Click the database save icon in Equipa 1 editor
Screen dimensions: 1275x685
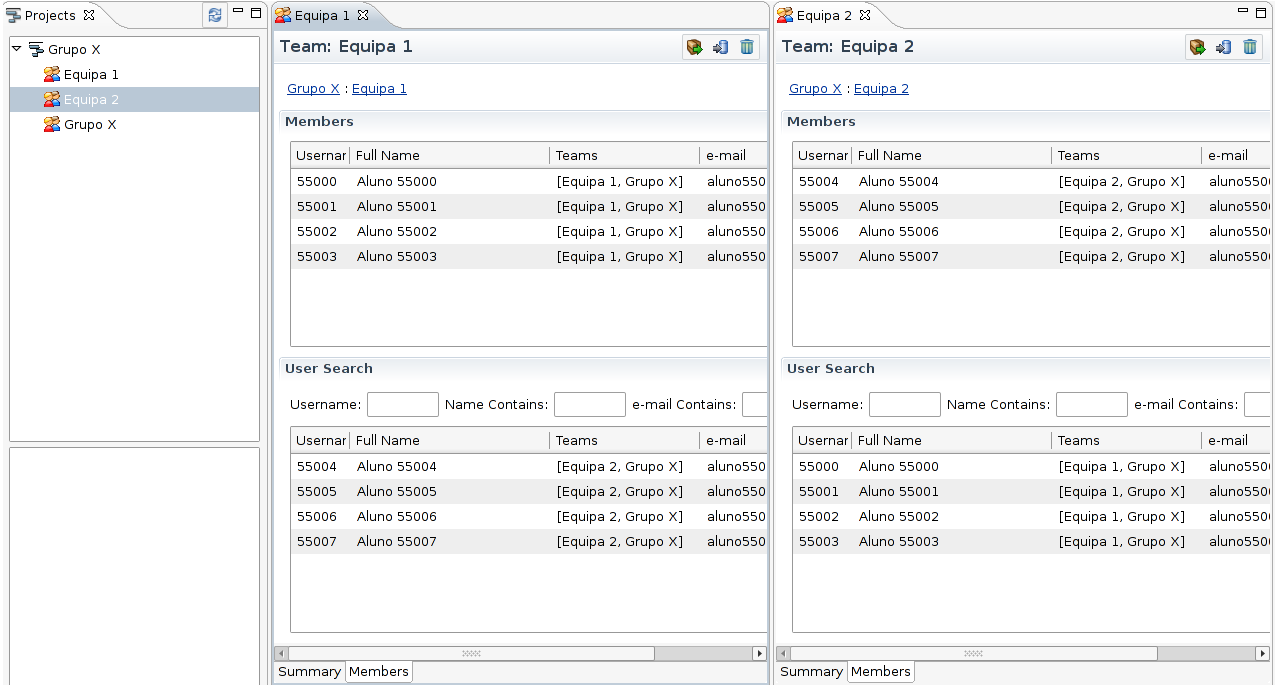point(720,47)
